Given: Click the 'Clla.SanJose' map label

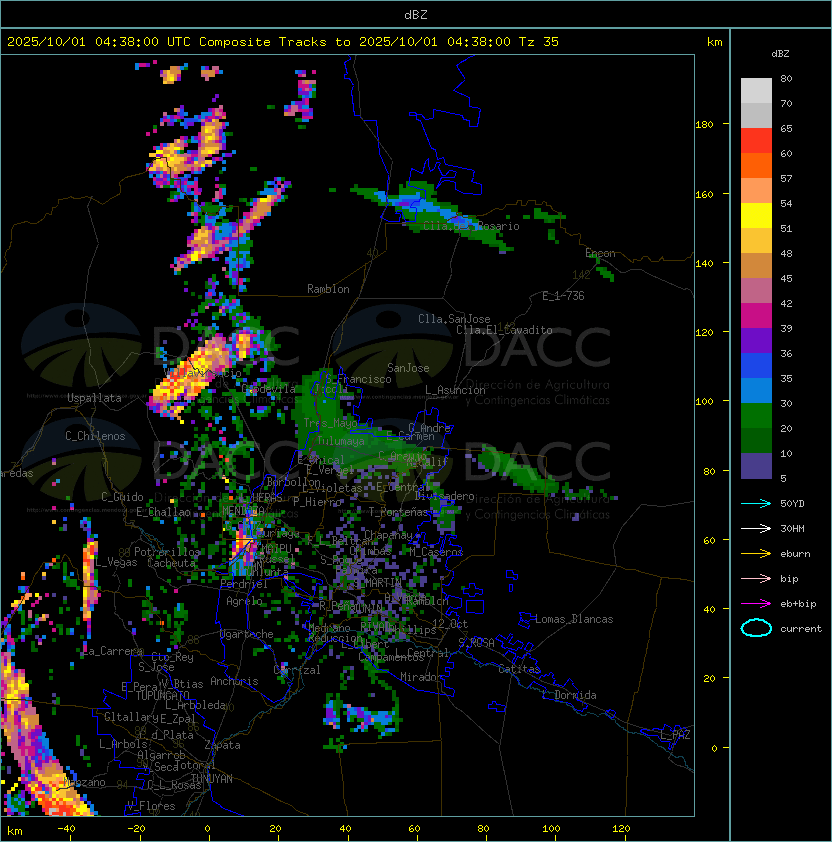Looking at the screenshot, I should (454, 319).
